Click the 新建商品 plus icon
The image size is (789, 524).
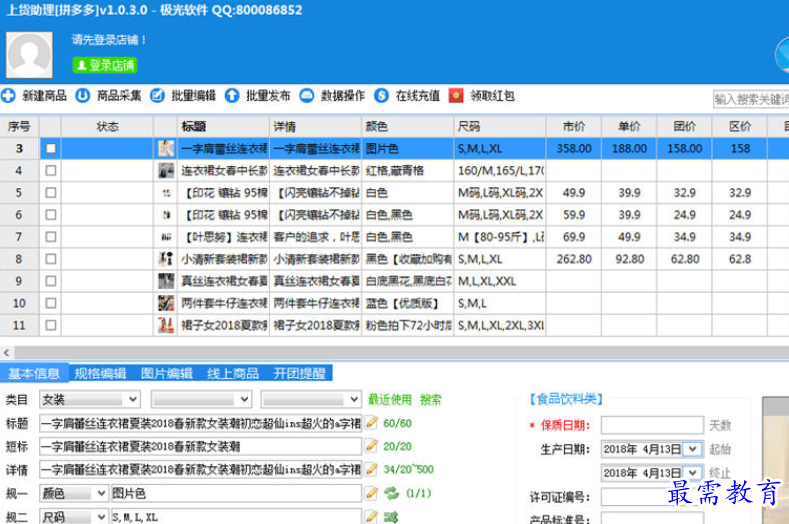click(8, 95)
